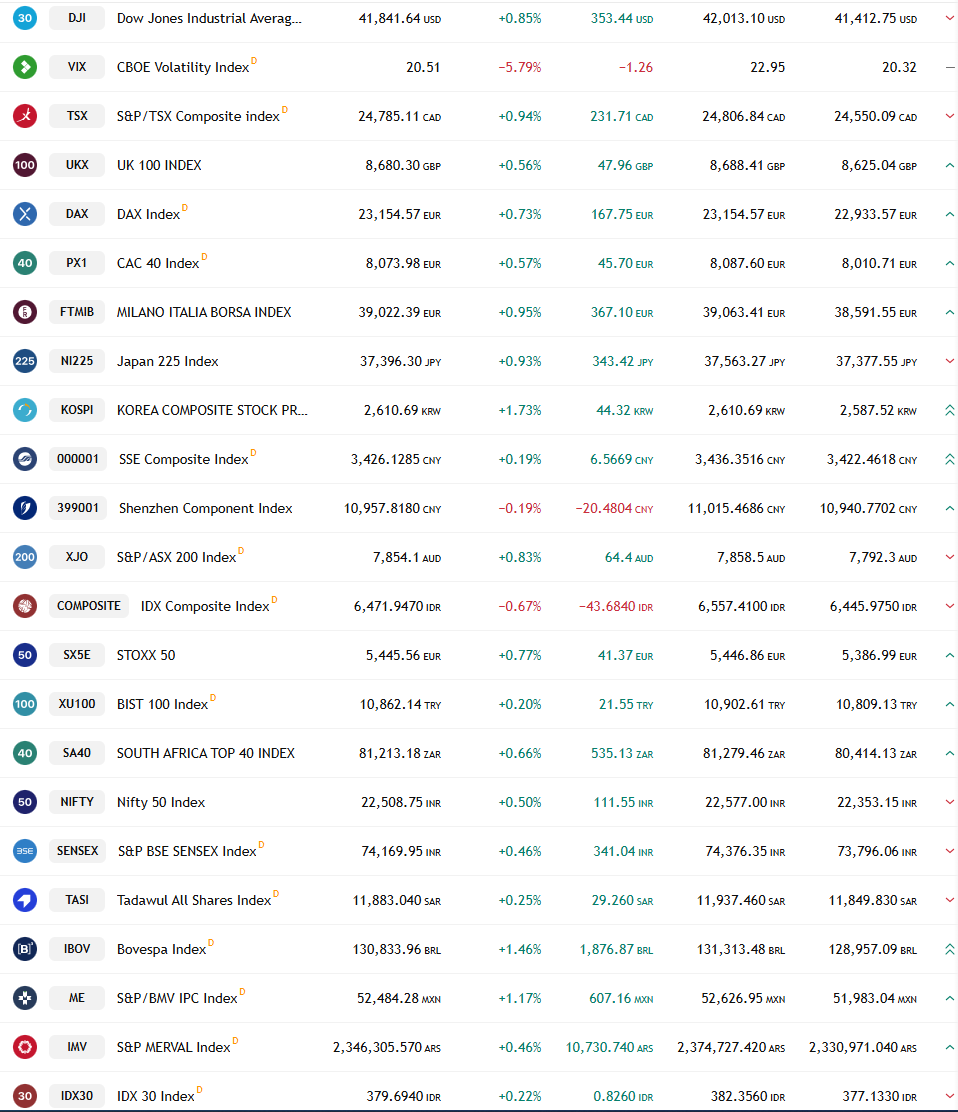Click the double-arrow rating in KOSPI row
Image resolution: width=958 pixels, height=1112 pixels.
coord(949,410)
